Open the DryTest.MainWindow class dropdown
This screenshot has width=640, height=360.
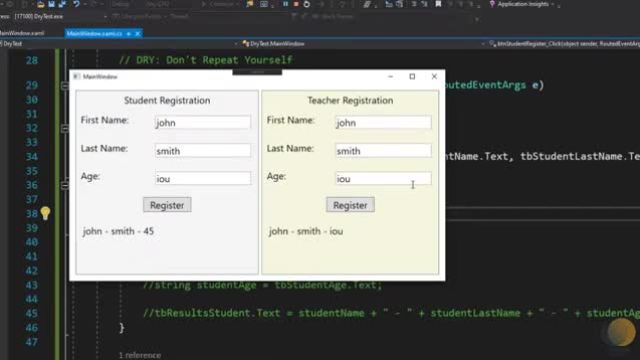(x=363, y=44)
